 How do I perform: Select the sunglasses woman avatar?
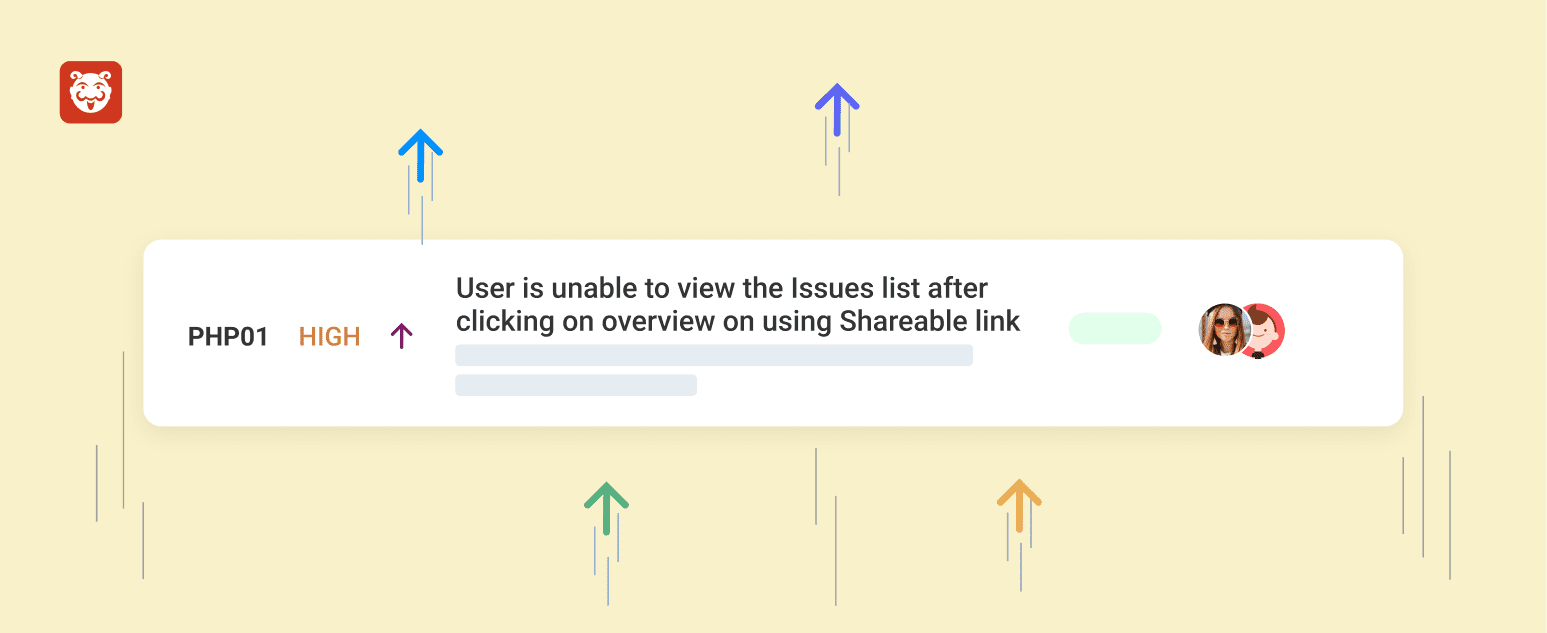click(1223, 330)
